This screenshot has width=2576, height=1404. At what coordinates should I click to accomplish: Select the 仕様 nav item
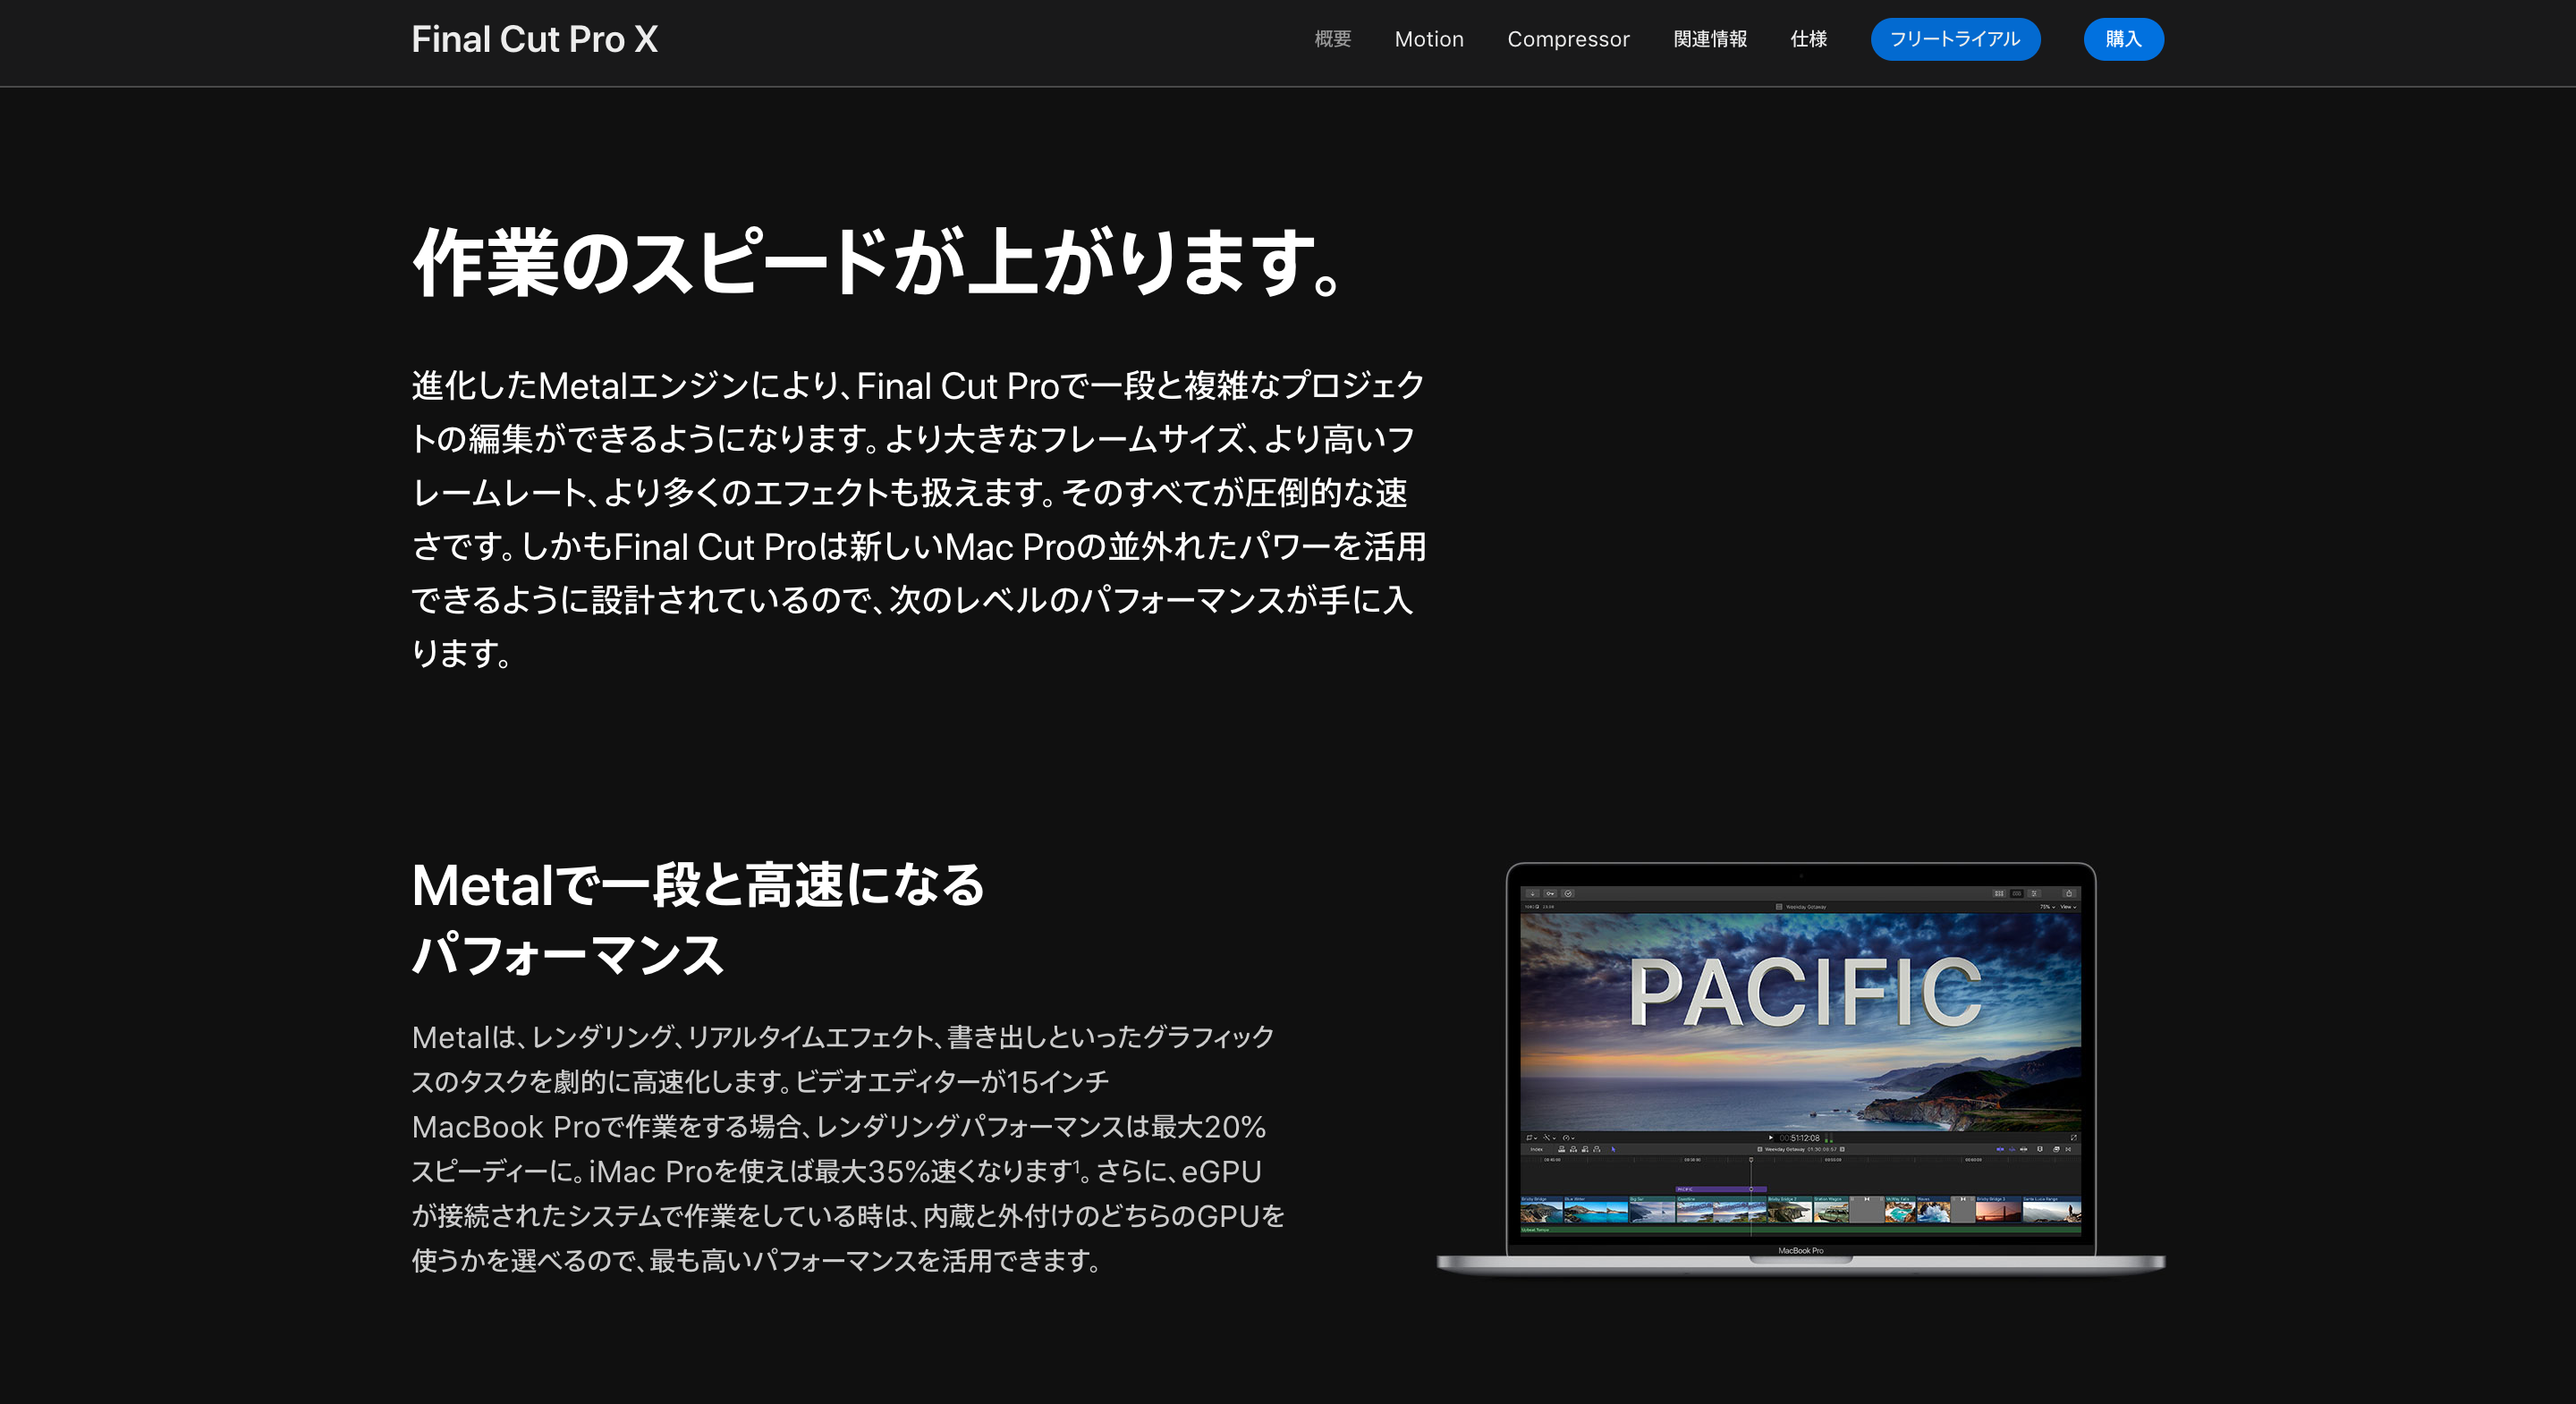pyautogui.click(x=1808, y=39)
